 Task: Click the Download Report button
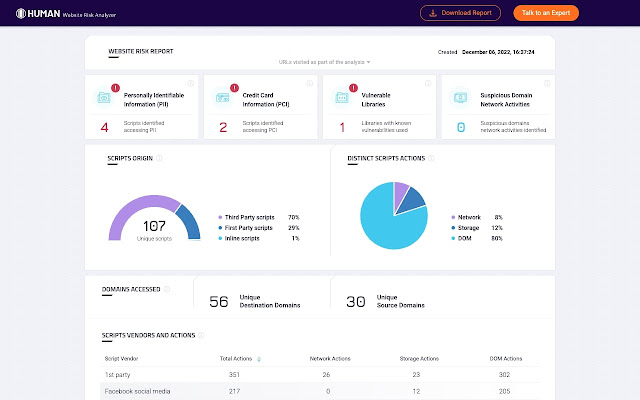click(460, 13)
